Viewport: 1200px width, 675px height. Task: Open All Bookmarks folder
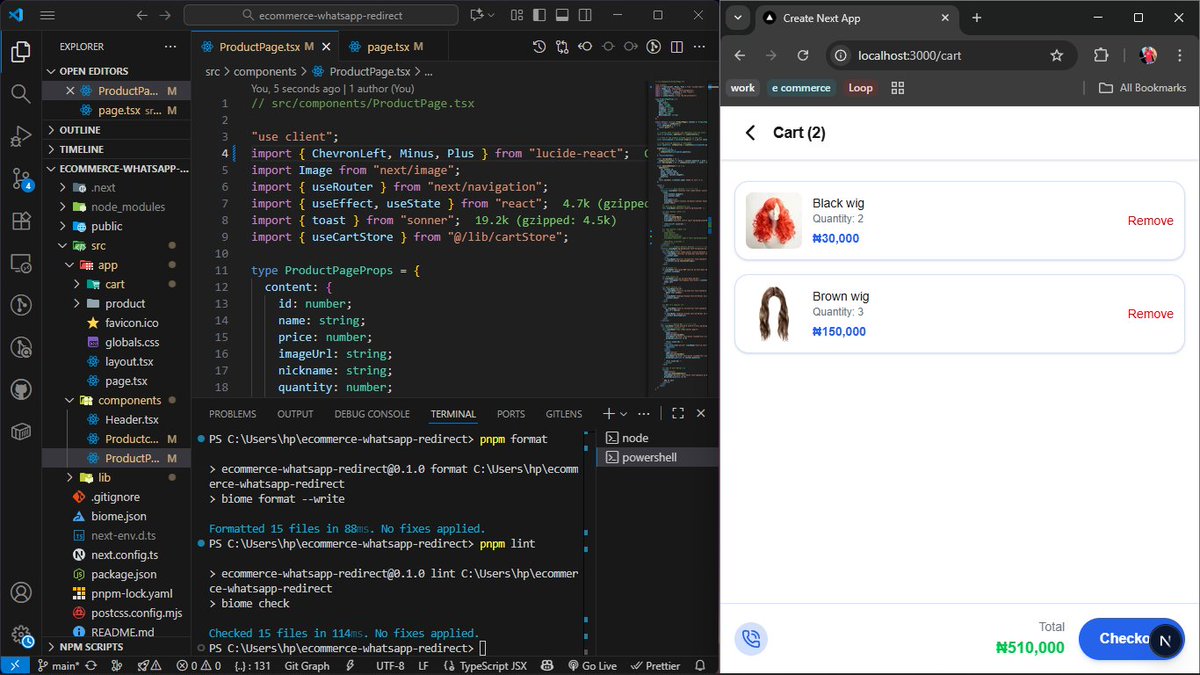click(1142, 88)
